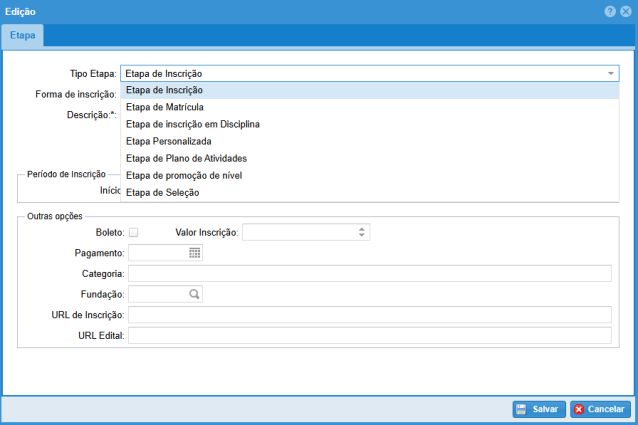Select Etapa de Seleção option
Screen dimensions: 638x425
(x=162, y=192)
